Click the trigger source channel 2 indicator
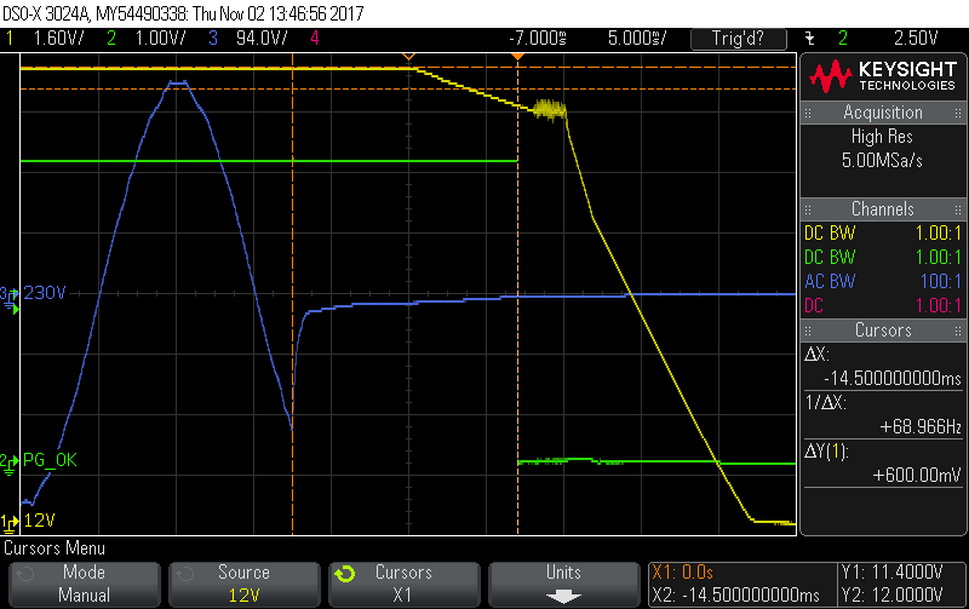Screen dimensions: 969x609 (x=843, y=38)
